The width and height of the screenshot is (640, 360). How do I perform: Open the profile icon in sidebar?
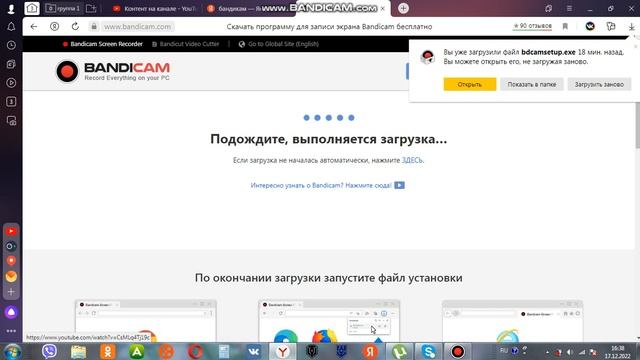coord(11,9)
